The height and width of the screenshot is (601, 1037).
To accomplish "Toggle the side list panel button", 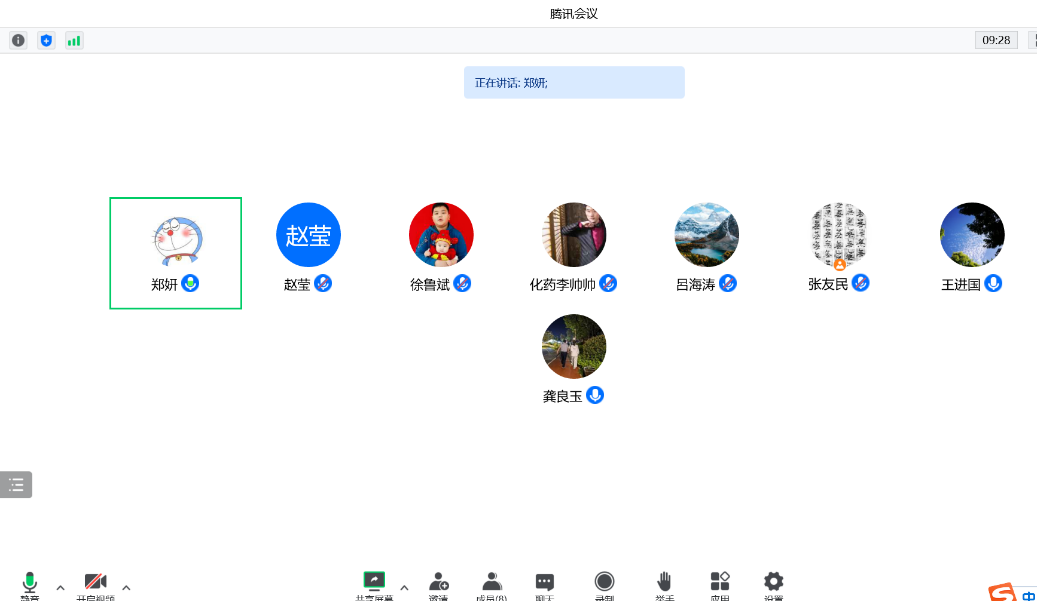I will (x=16, y=485).
